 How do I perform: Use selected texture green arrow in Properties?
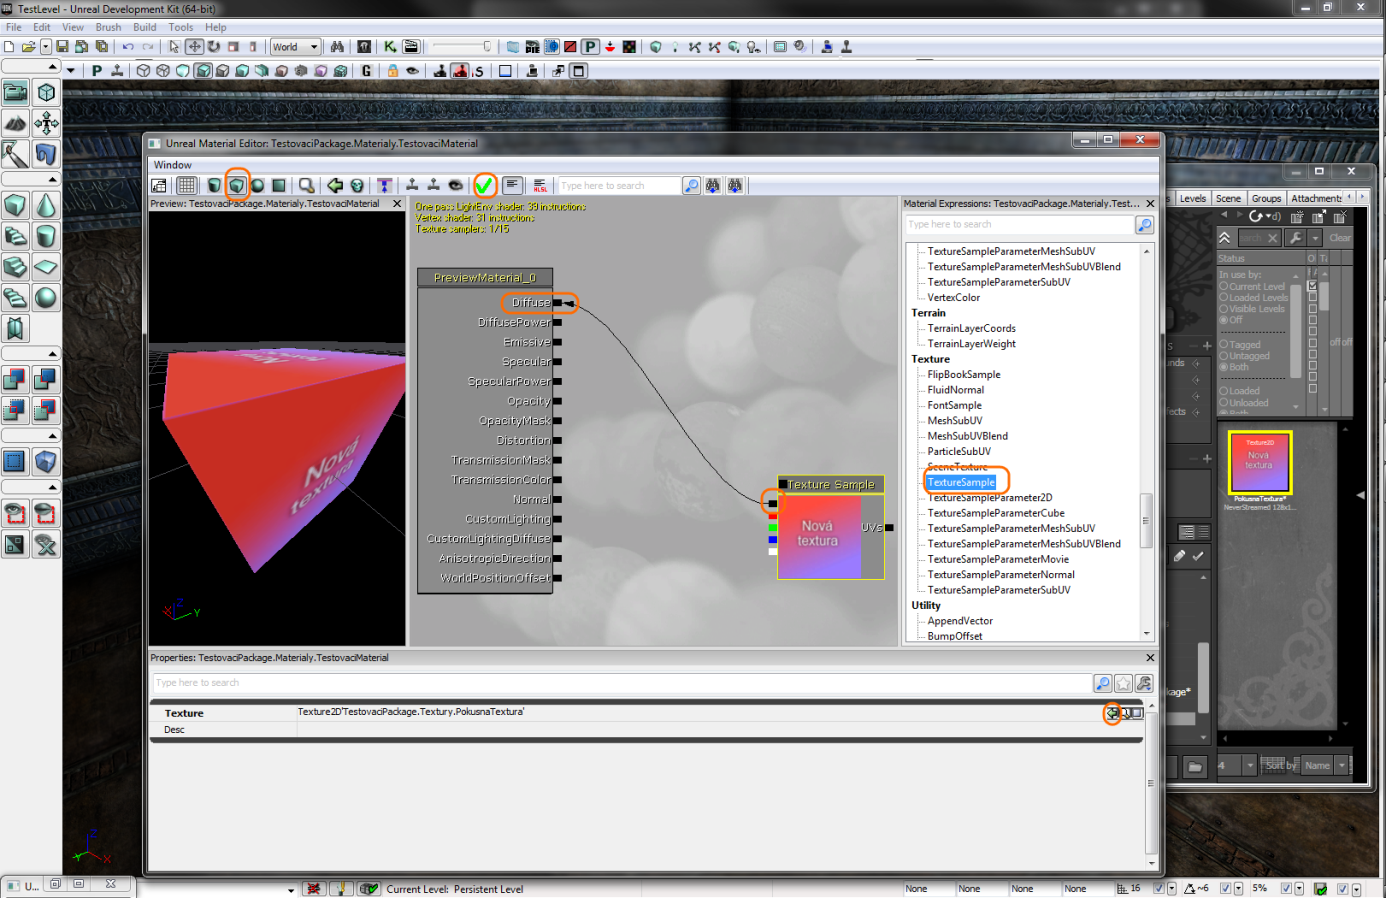pyautogui.click(x=1112, y=713)
